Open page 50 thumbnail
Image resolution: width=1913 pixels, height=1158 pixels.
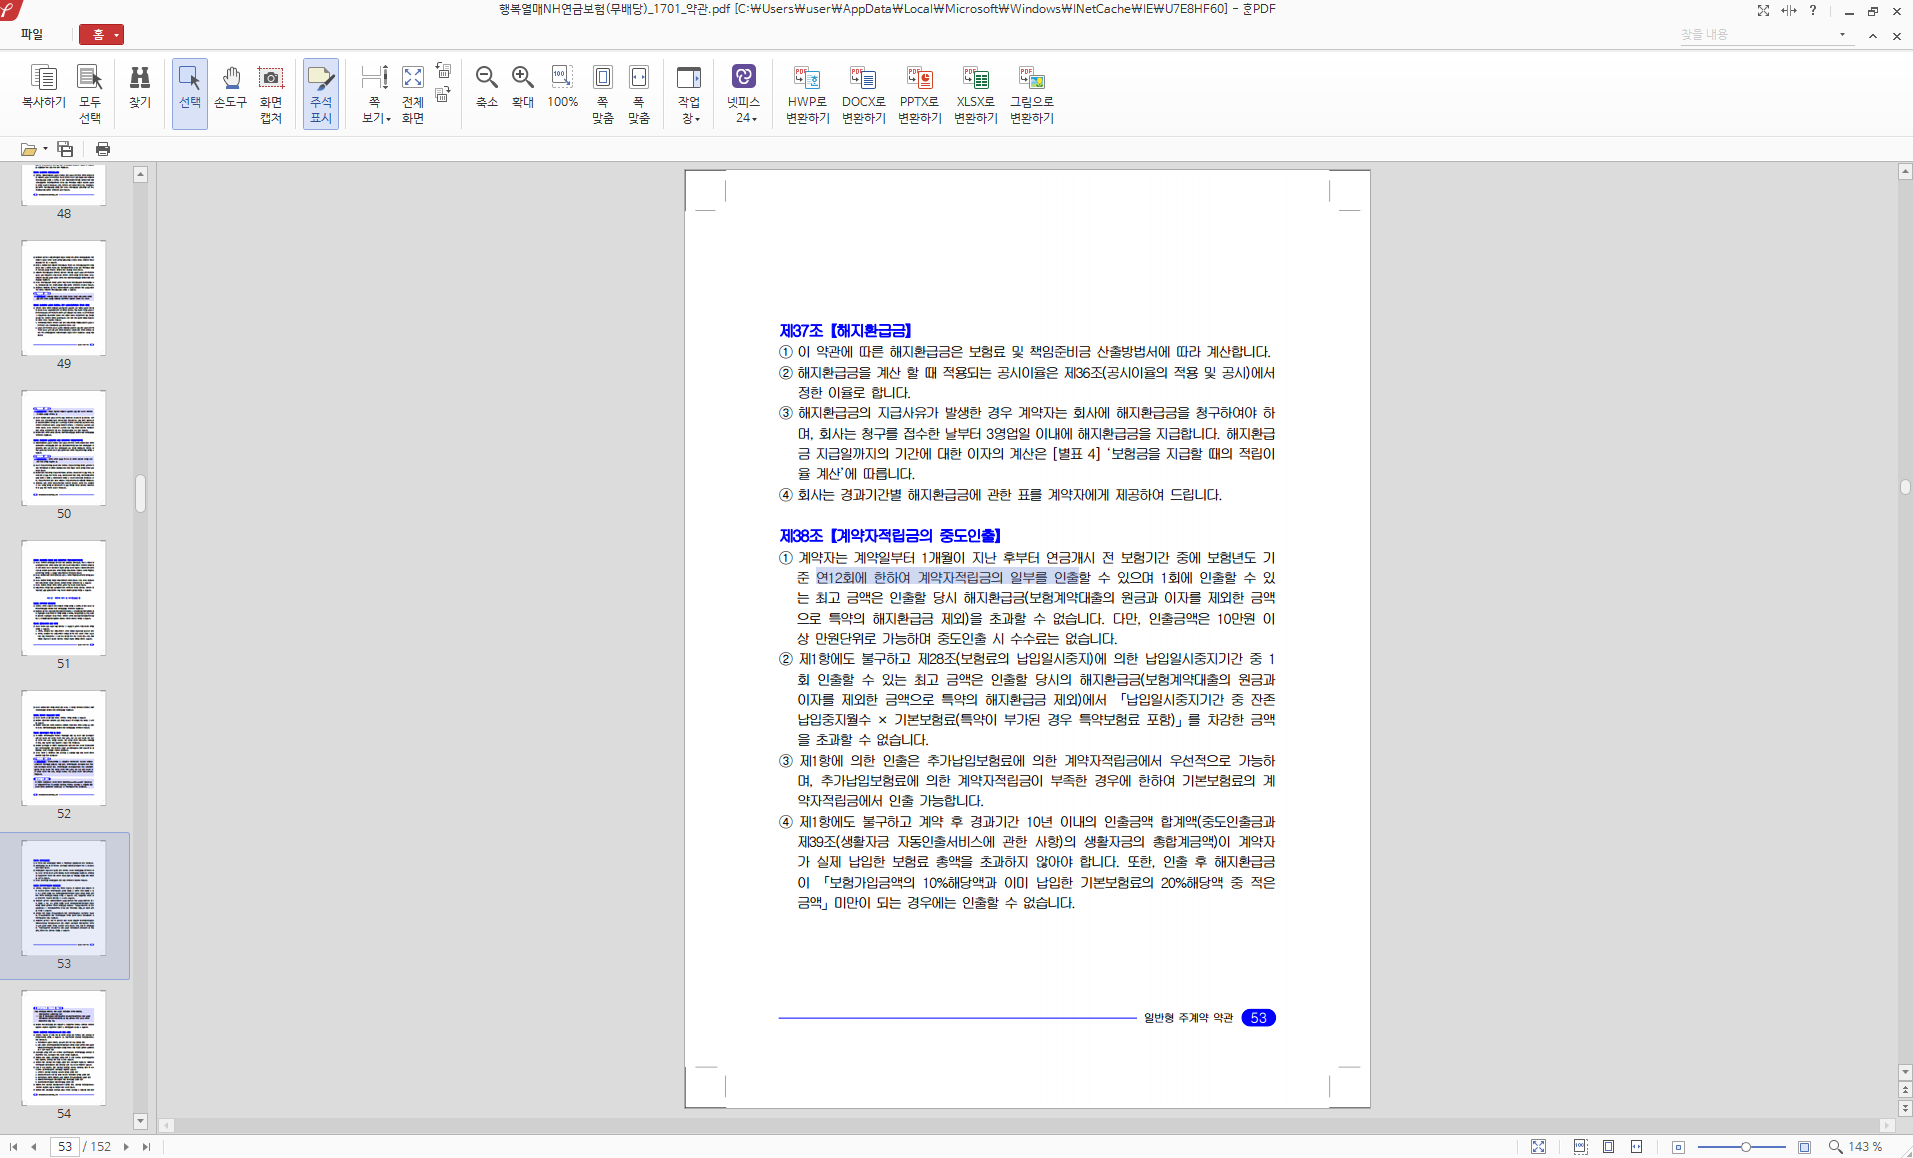(x=64, y=448)
